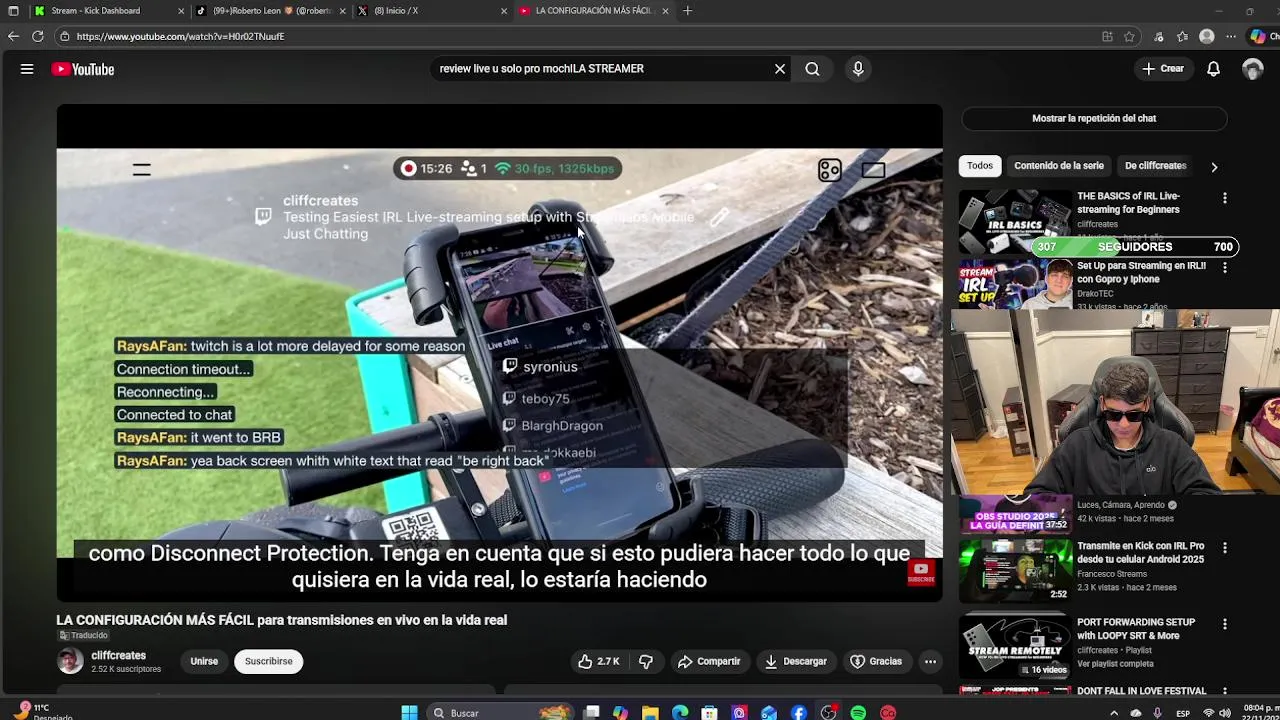Viewport: 1280px width, 720px height.
Task: Click Mostrar la repetición del chat
Action: point(1094,118)
